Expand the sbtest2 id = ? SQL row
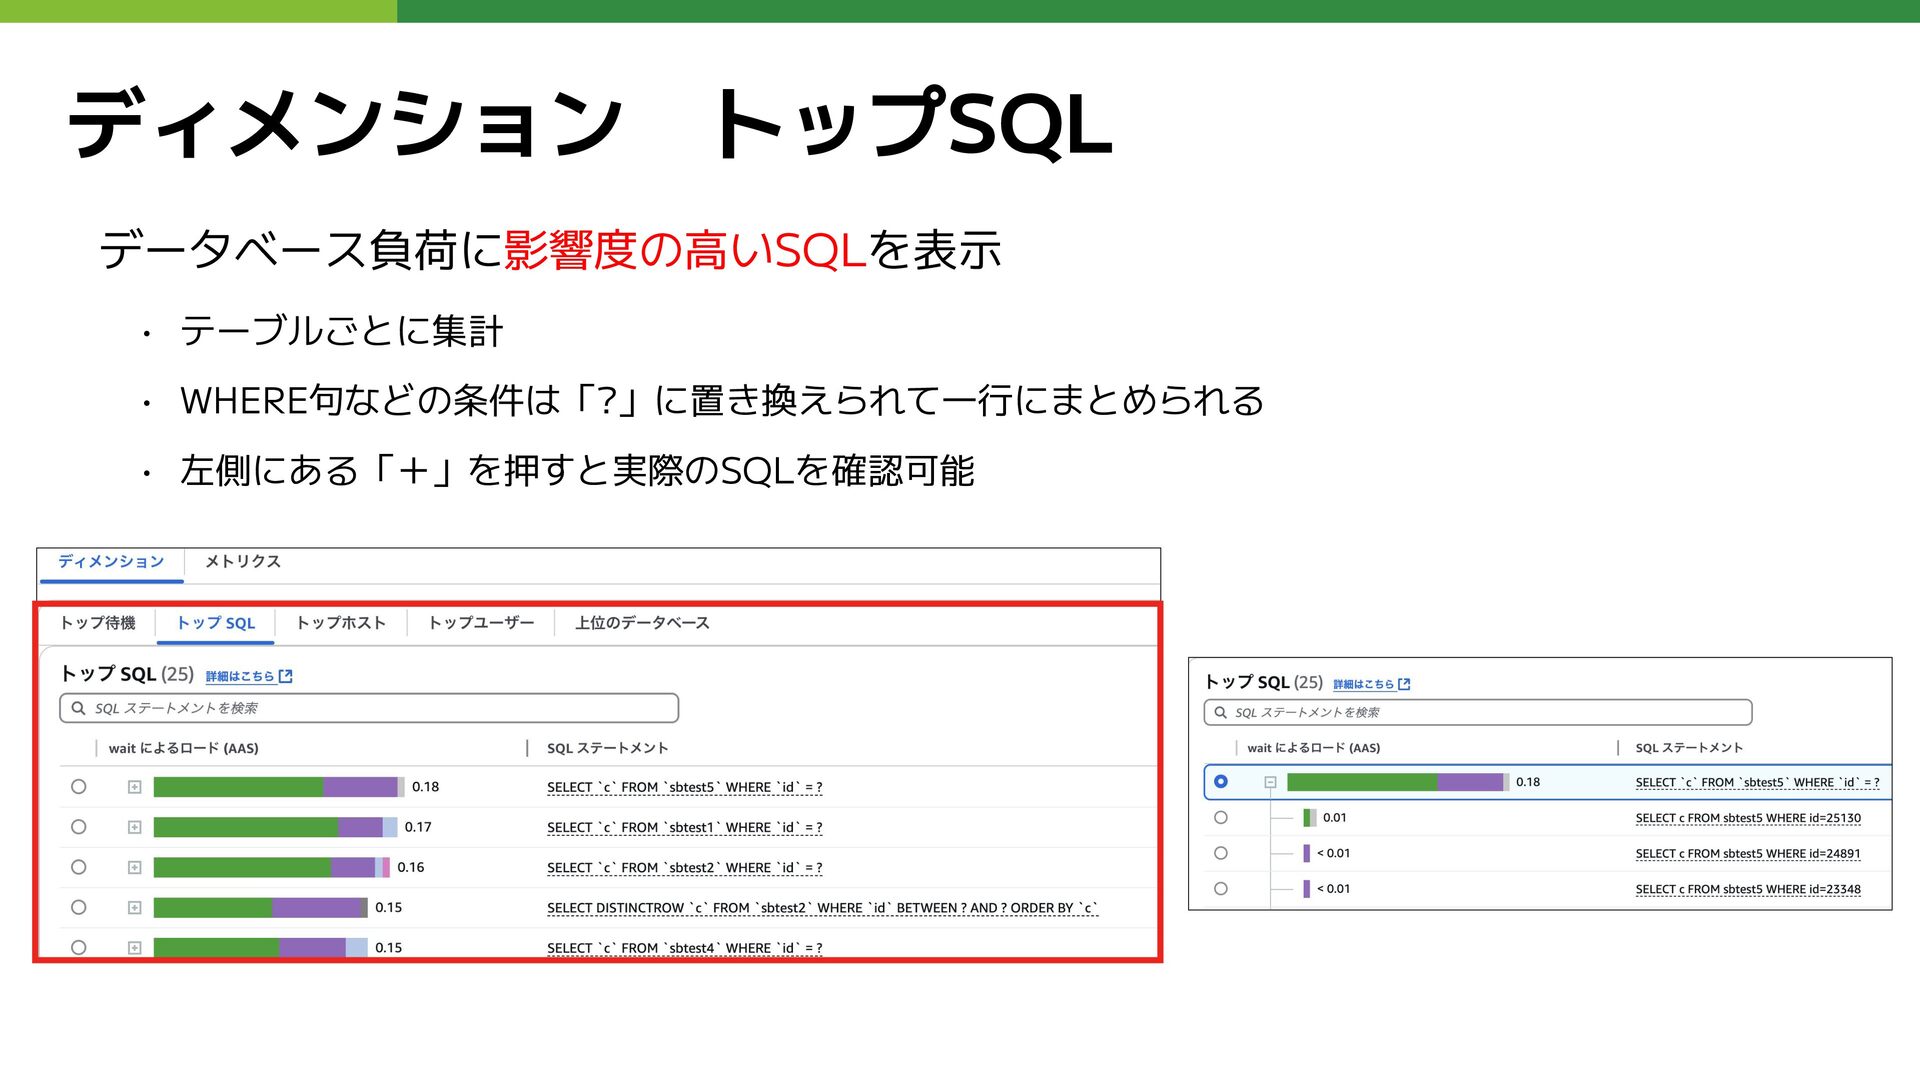 click(x=135, y=868)
